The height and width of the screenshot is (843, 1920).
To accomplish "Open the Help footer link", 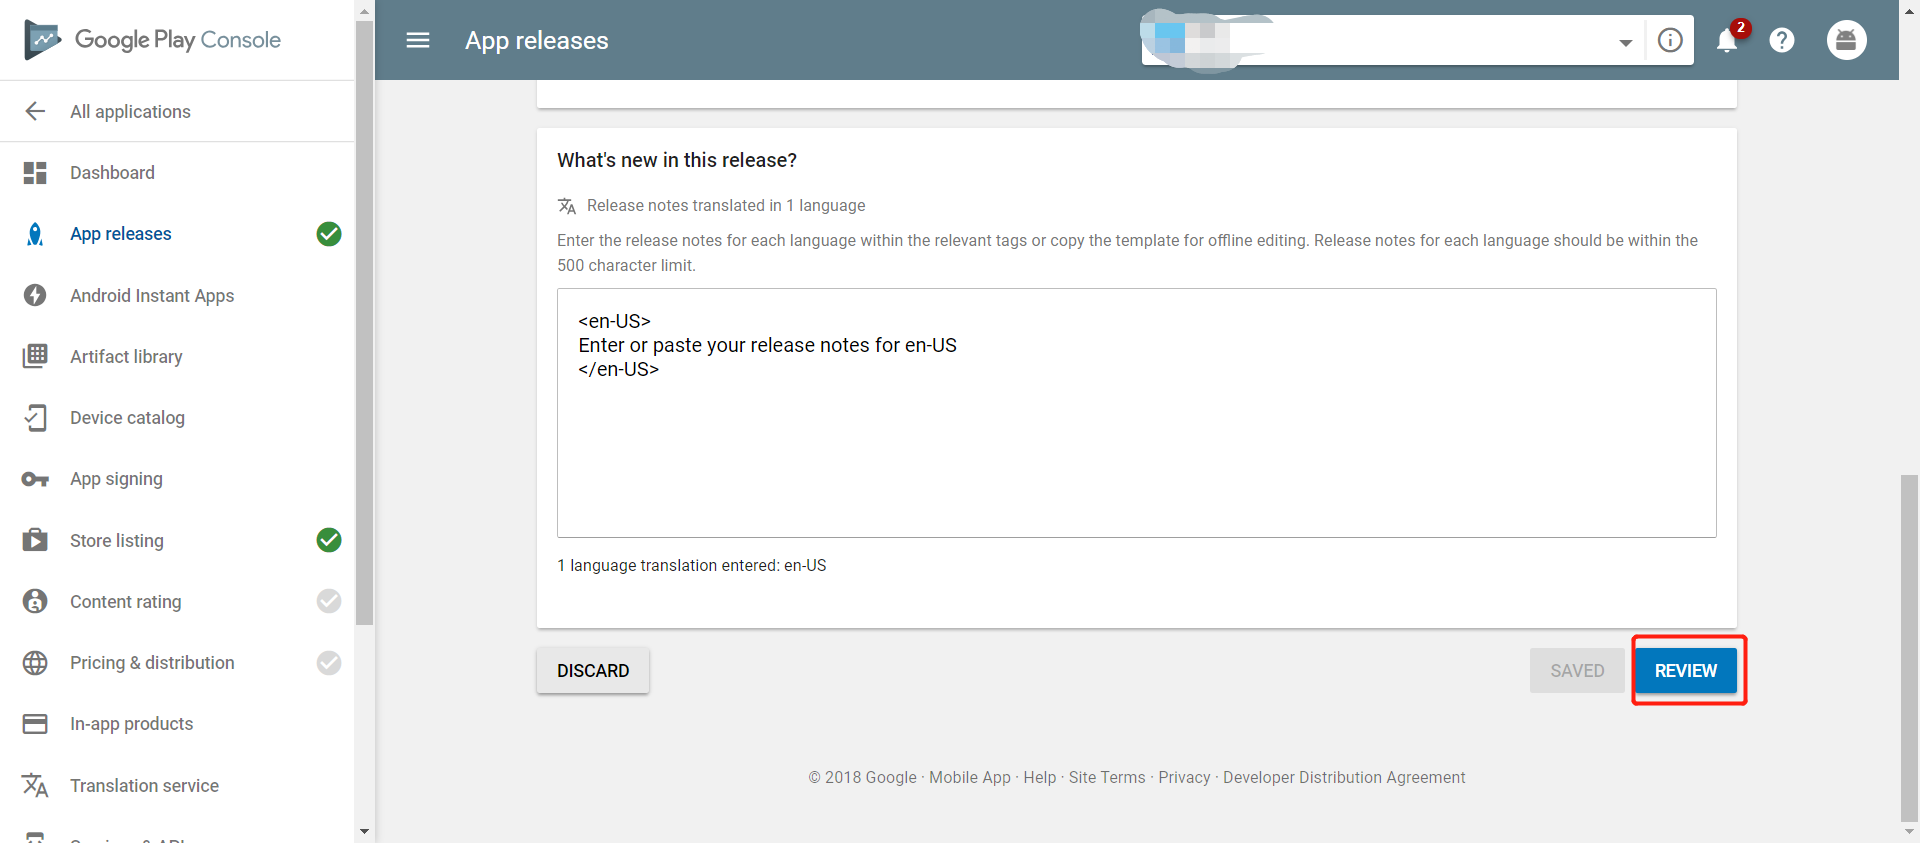I will click(1040, 777).
